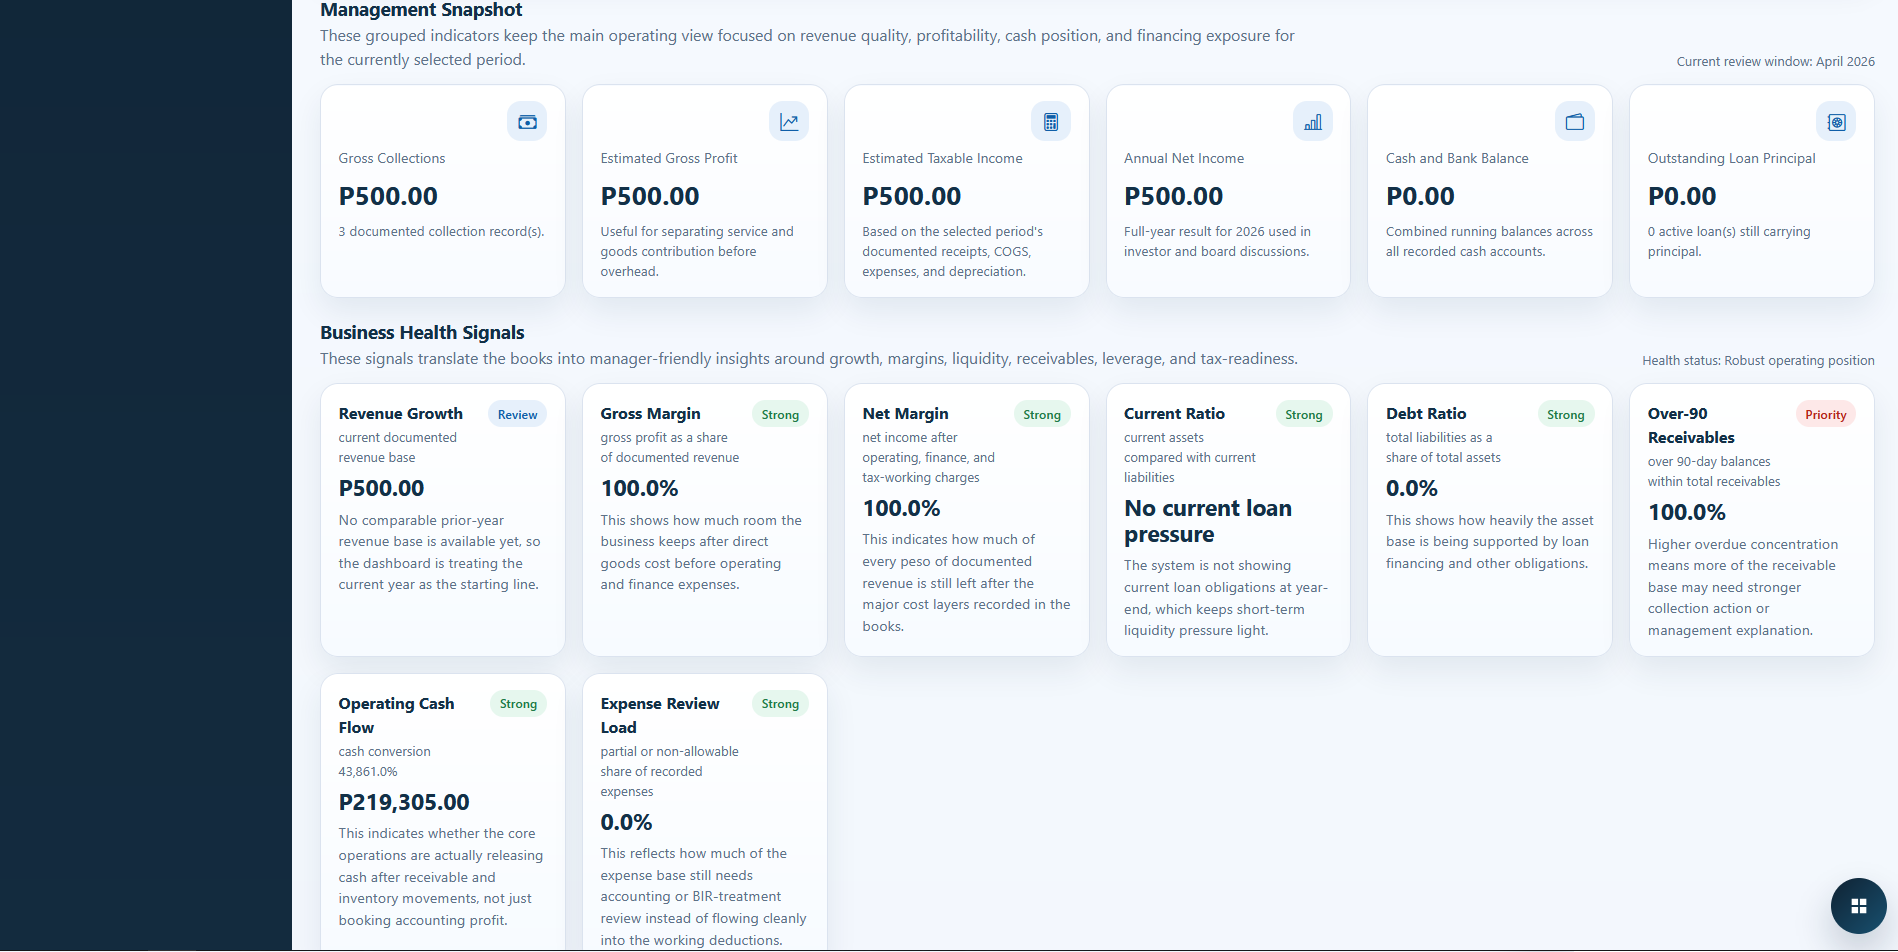
Task: Click the Estimated Gross Profit chart icon
Action: tap(789, 122)
